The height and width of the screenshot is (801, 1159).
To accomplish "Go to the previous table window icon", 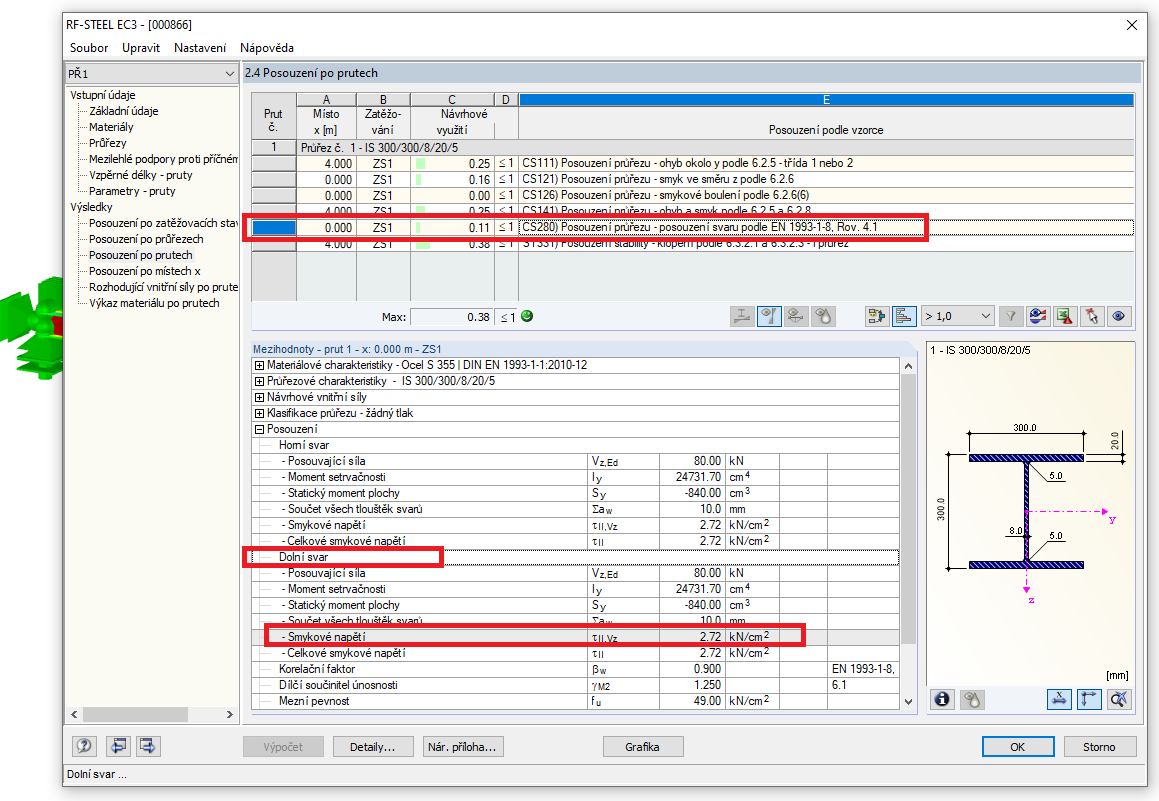I will click(118, 746).
